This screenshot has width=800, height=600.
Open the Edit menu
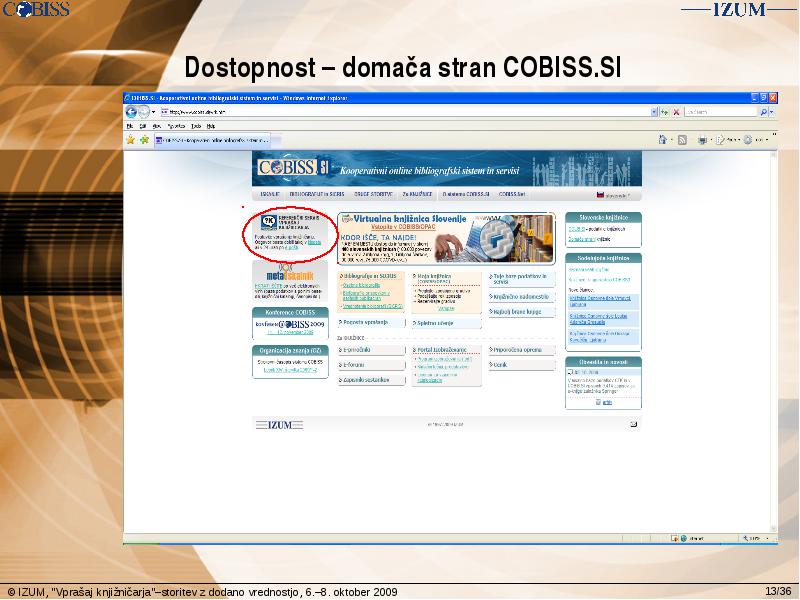[143, 126]
